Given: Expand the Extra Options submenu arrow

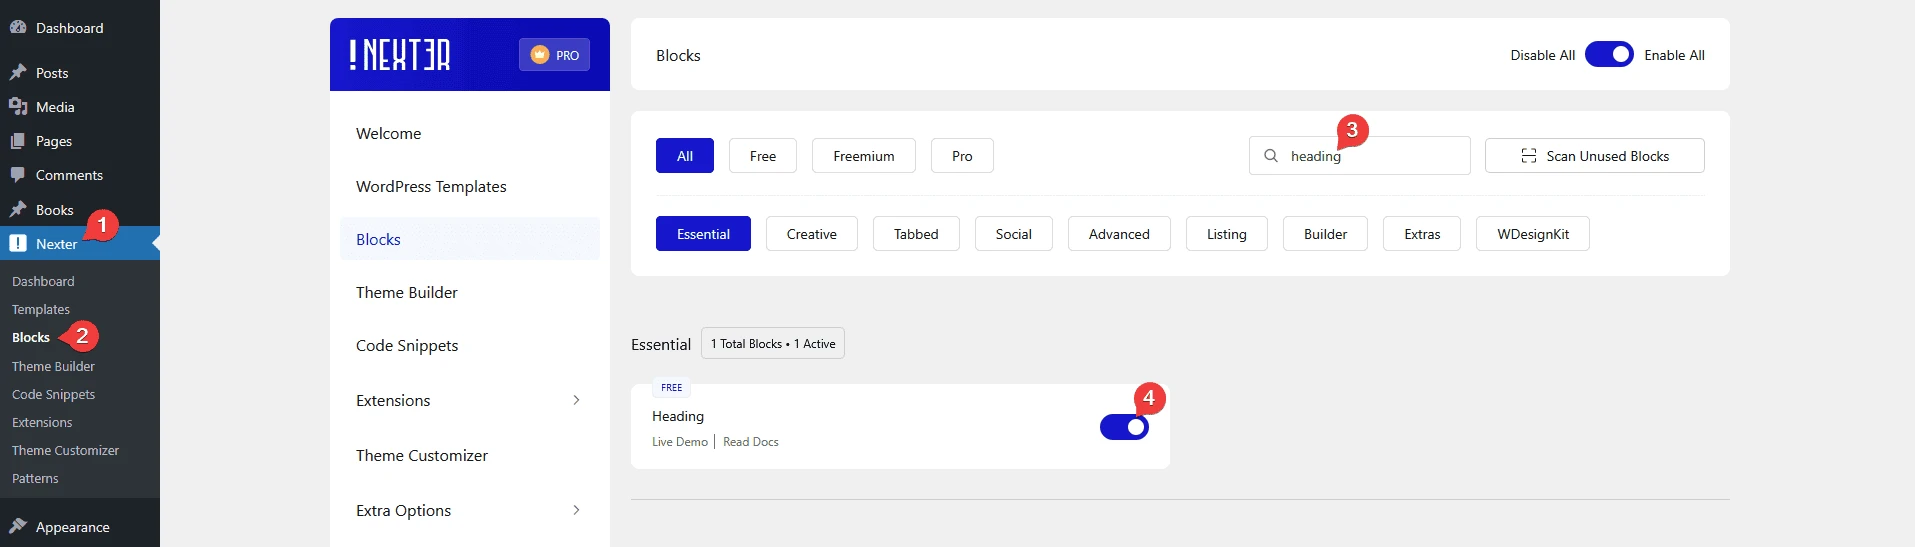Looking at the screenshot, I should [x=576, y=510].
